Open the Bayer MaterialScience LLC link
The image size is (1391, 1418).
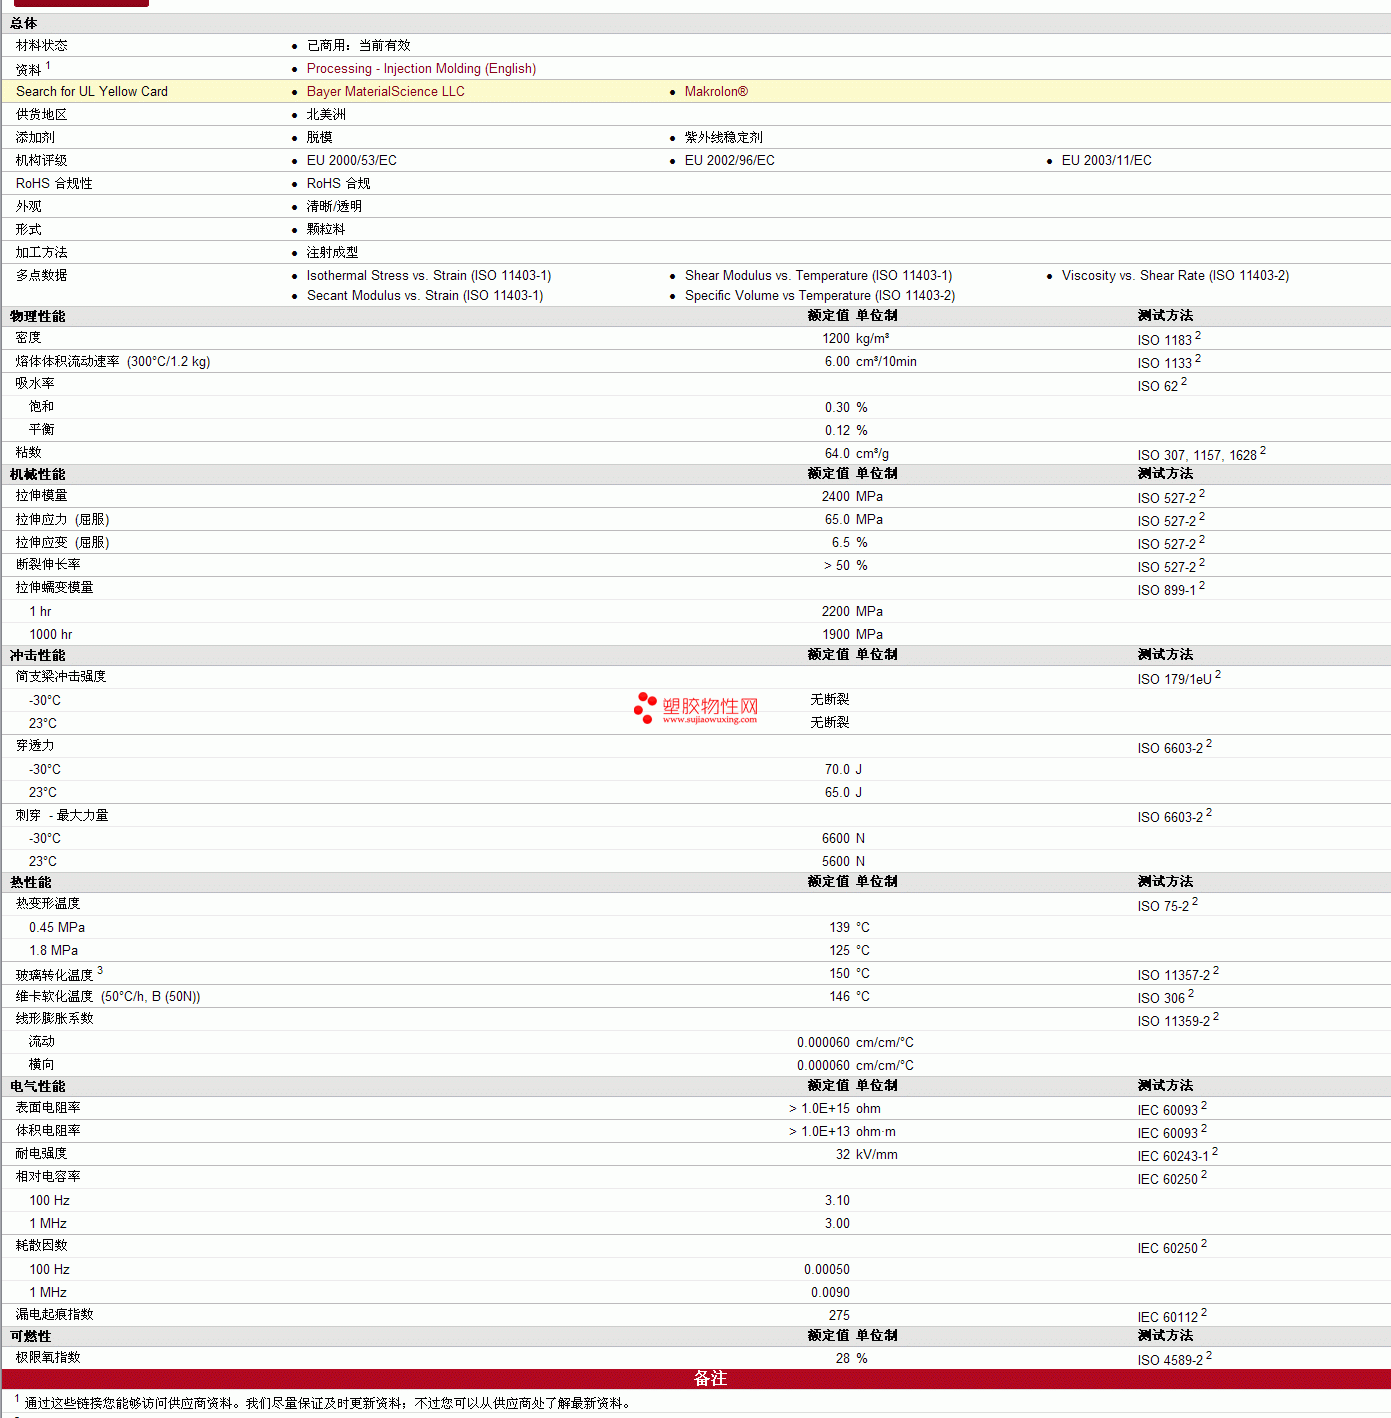(385, 91)
